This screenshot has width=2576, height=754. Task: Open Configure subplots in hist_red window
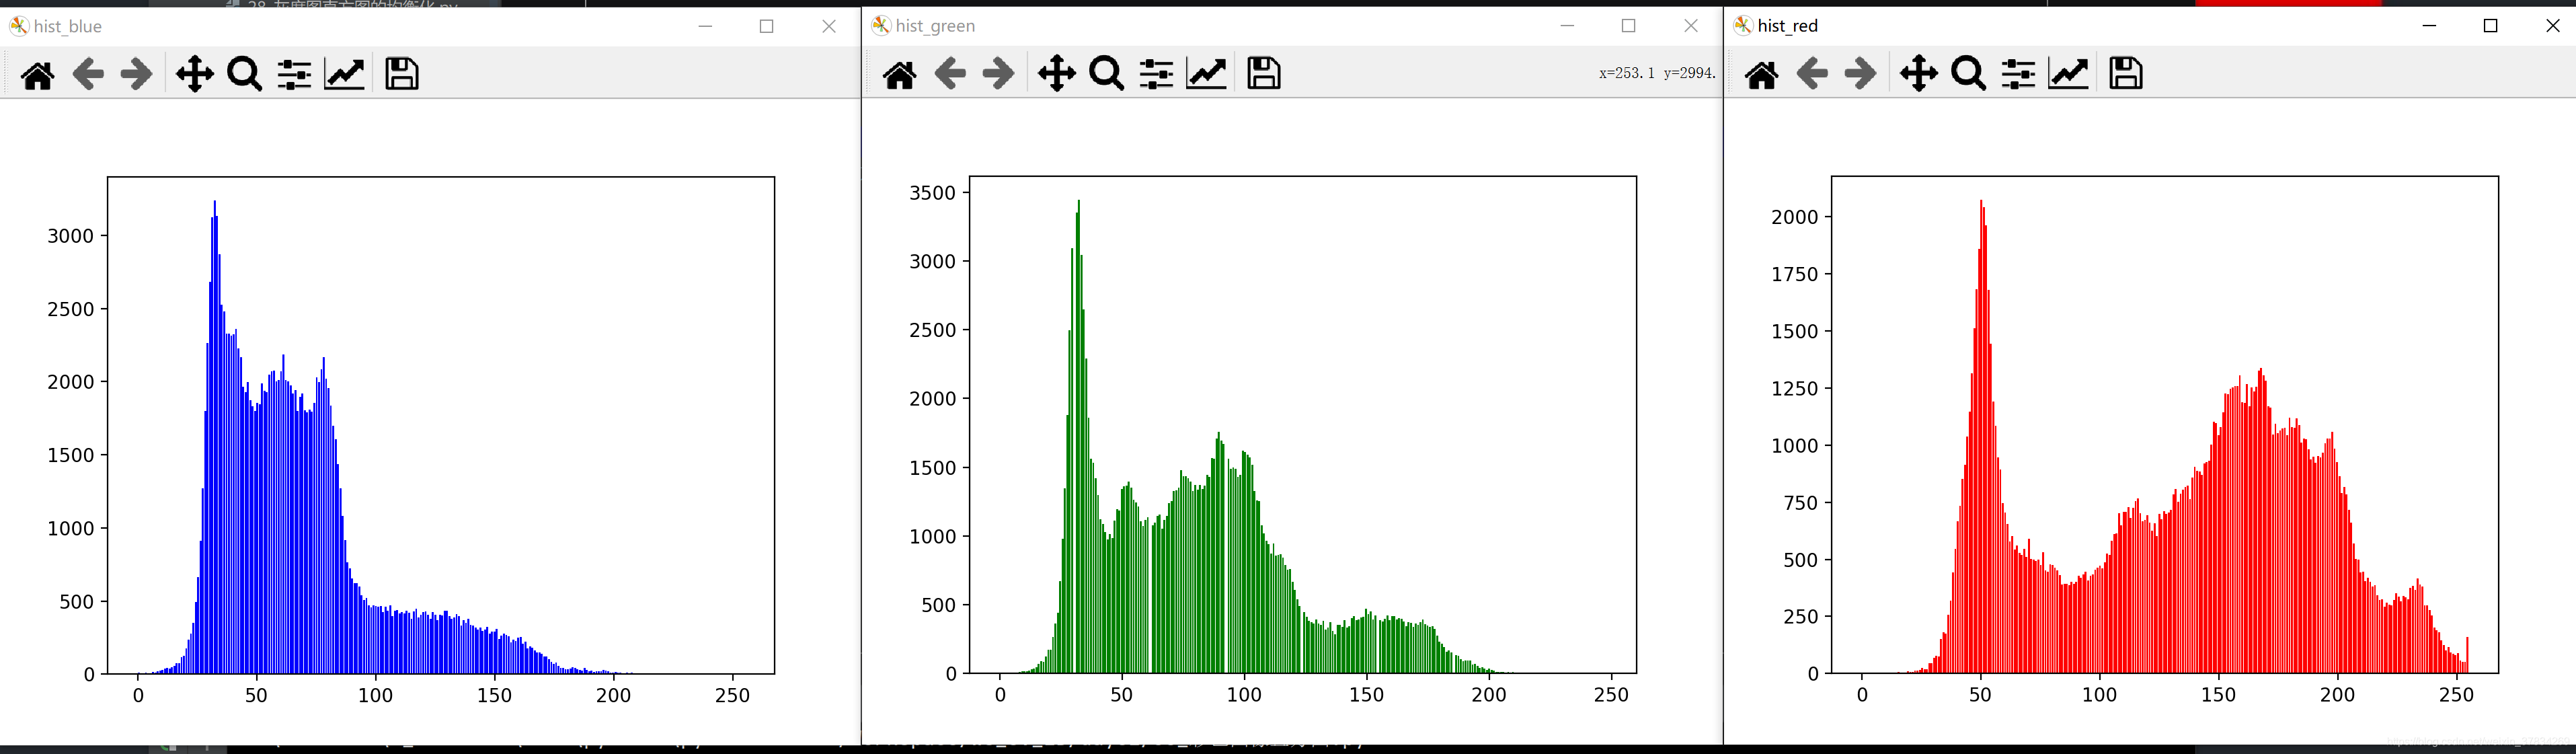pyautogui.click(x=2018, y=74)
